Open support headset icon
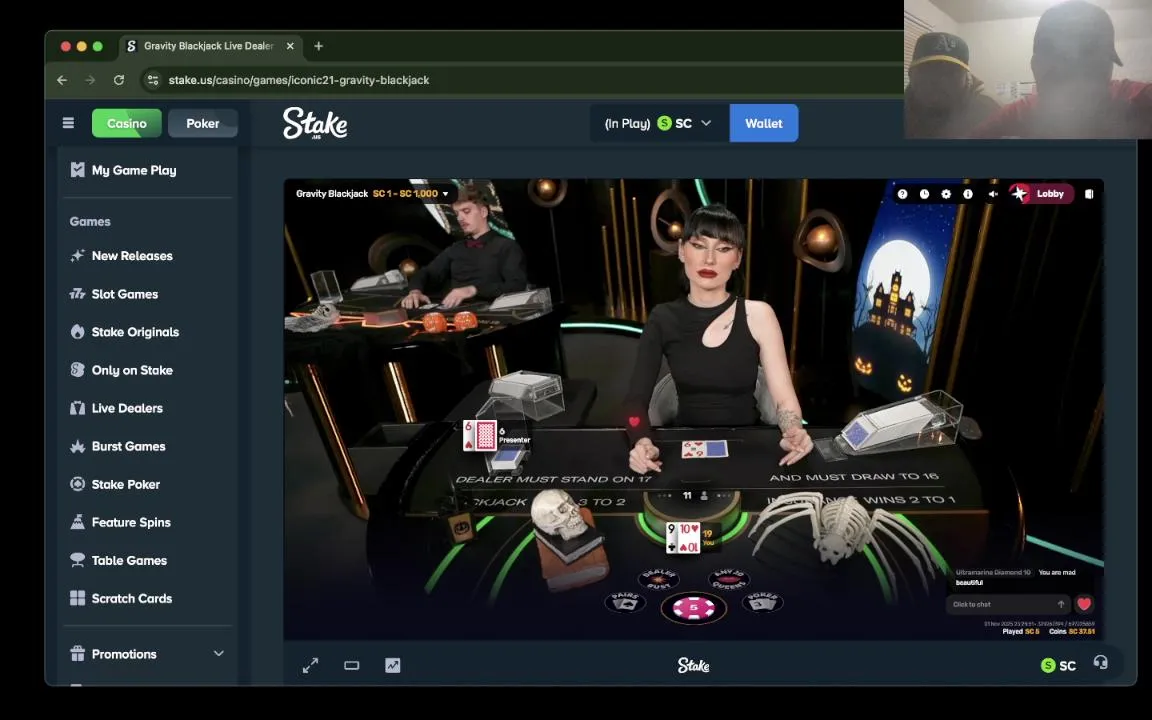Image resolution: width=1152 pixels, height=720 pixels. (x=1101, y=663)
